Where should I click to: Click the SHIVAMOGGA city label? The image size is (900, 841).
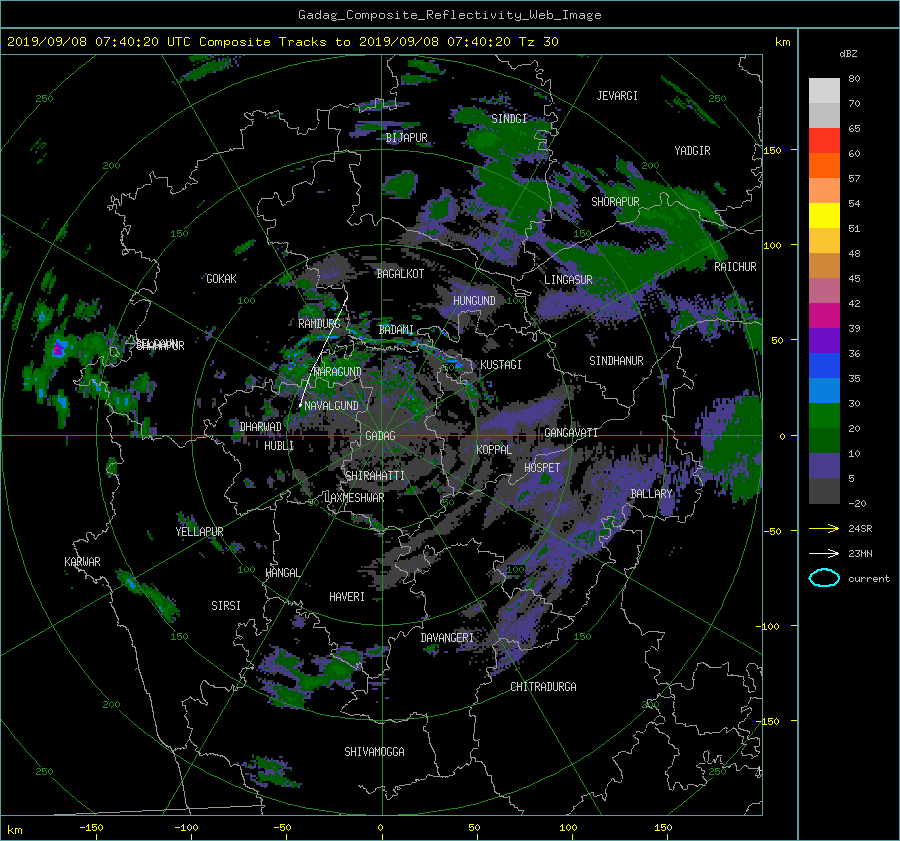click(374, 751)
